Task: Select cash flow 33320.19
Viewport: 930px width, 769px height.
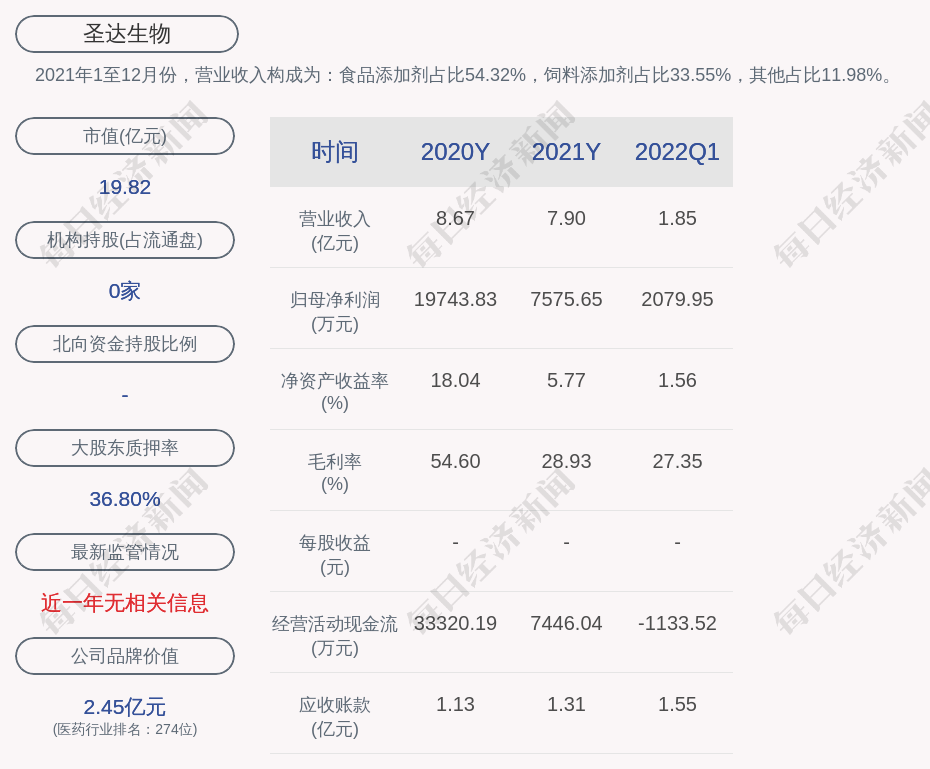Action: click(455, 623)
